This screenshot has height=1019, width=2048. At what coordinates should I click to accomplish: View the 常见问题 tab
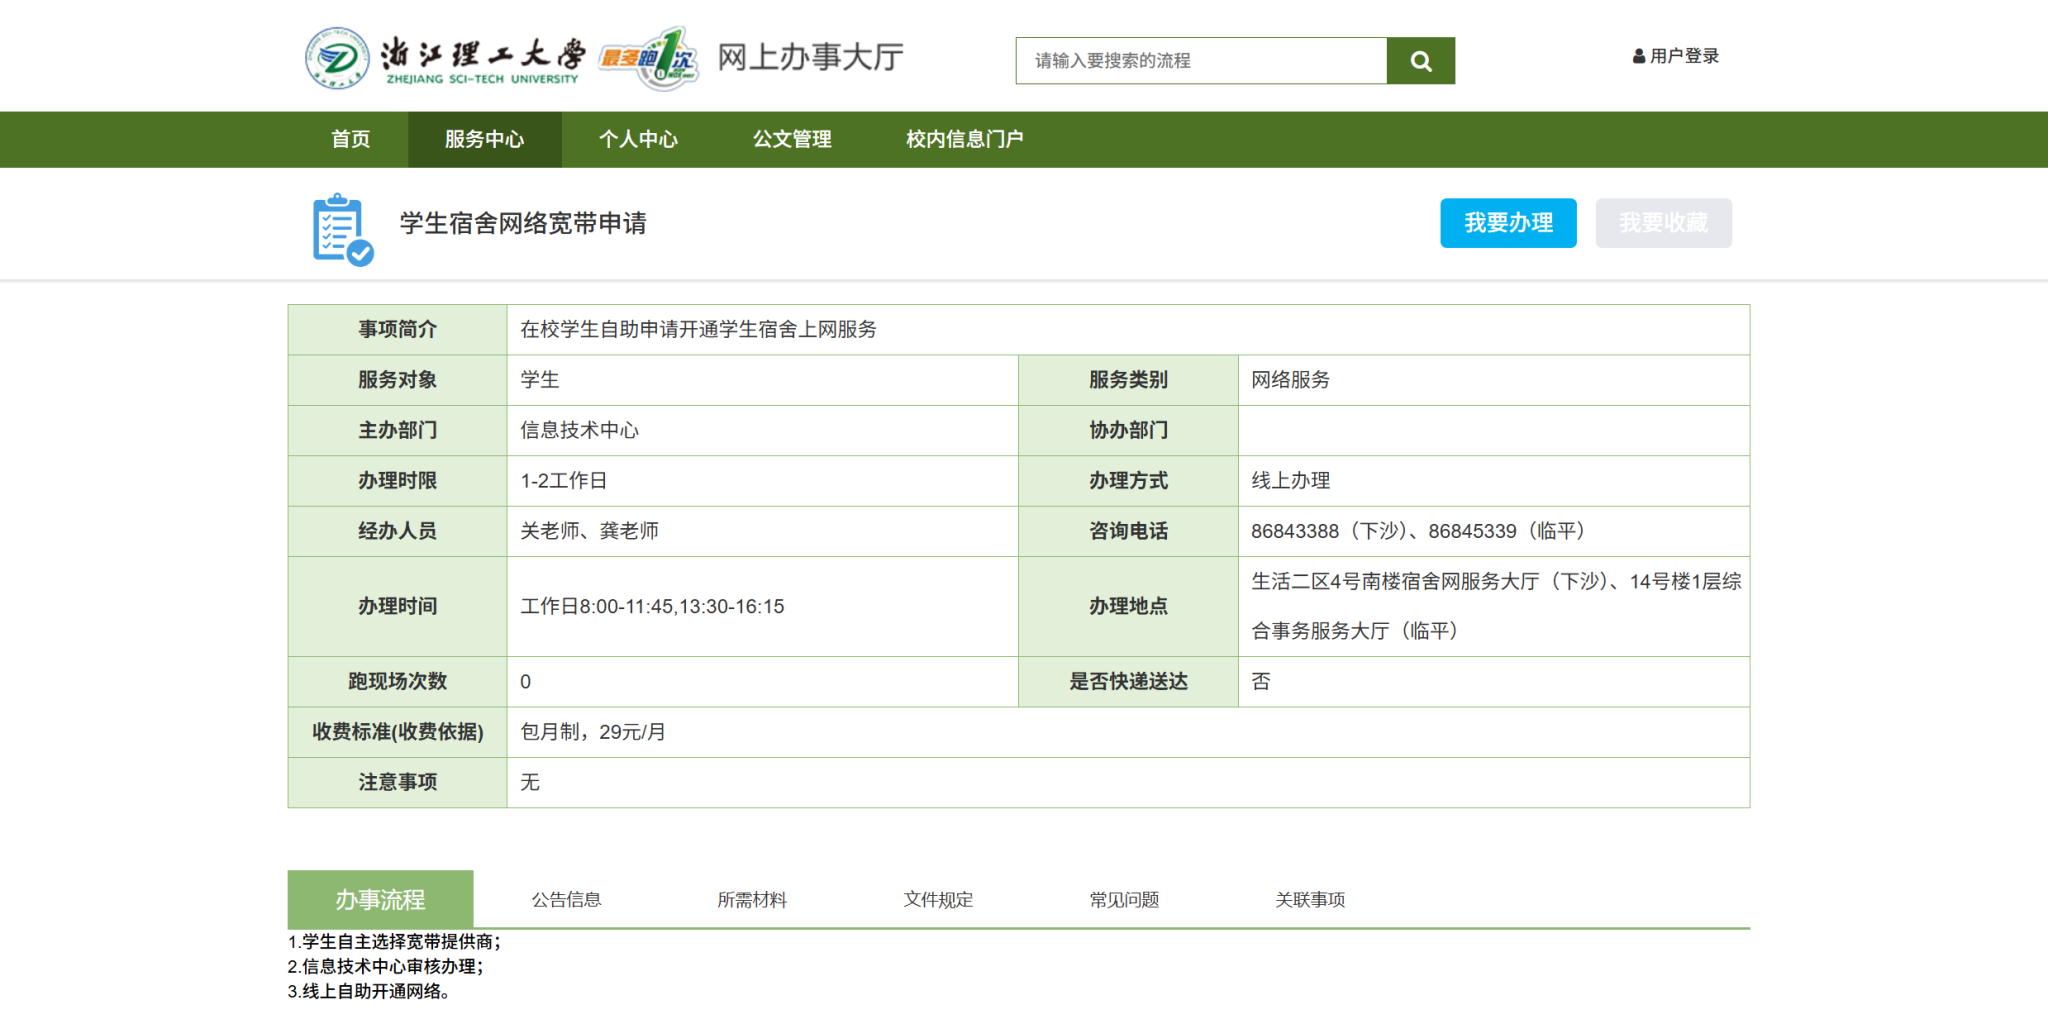click(x=1124, y=900)
